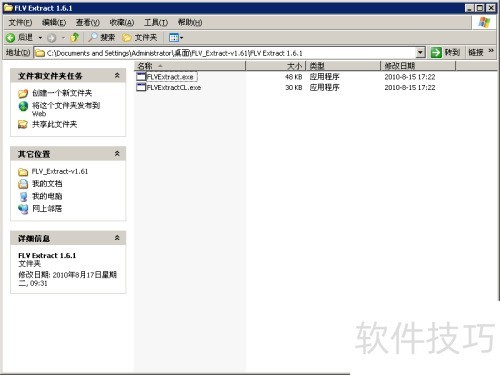The image size is (500, 375).
Task: Expand the Links toolbar chevron
Action: point(491,51)
